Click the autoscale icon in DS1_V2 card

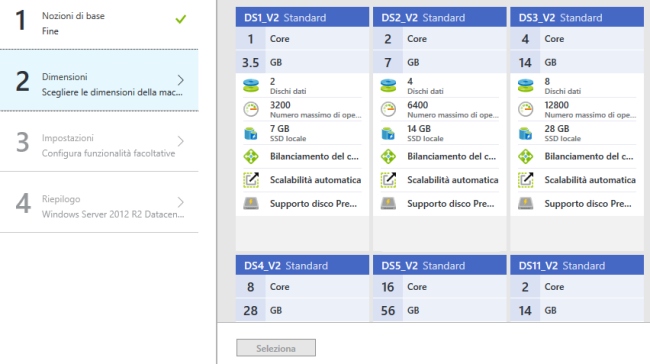click(251, 180)
